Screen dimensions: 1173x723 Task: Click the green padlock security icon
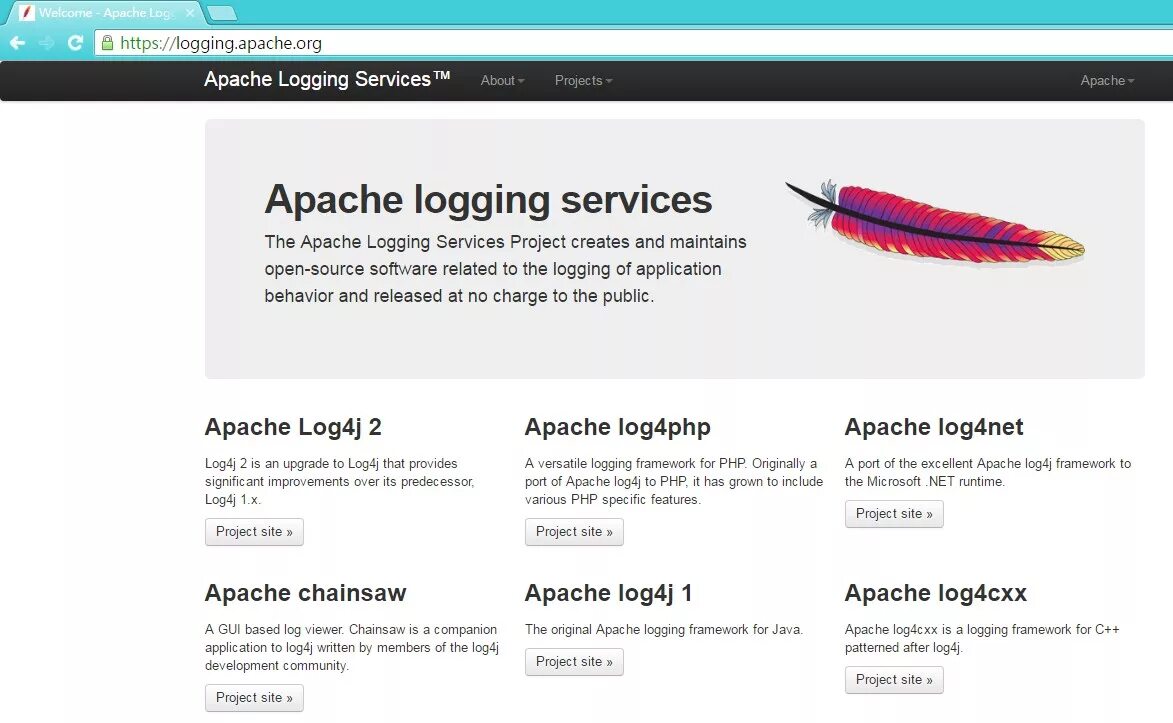(x=107, y=43)
